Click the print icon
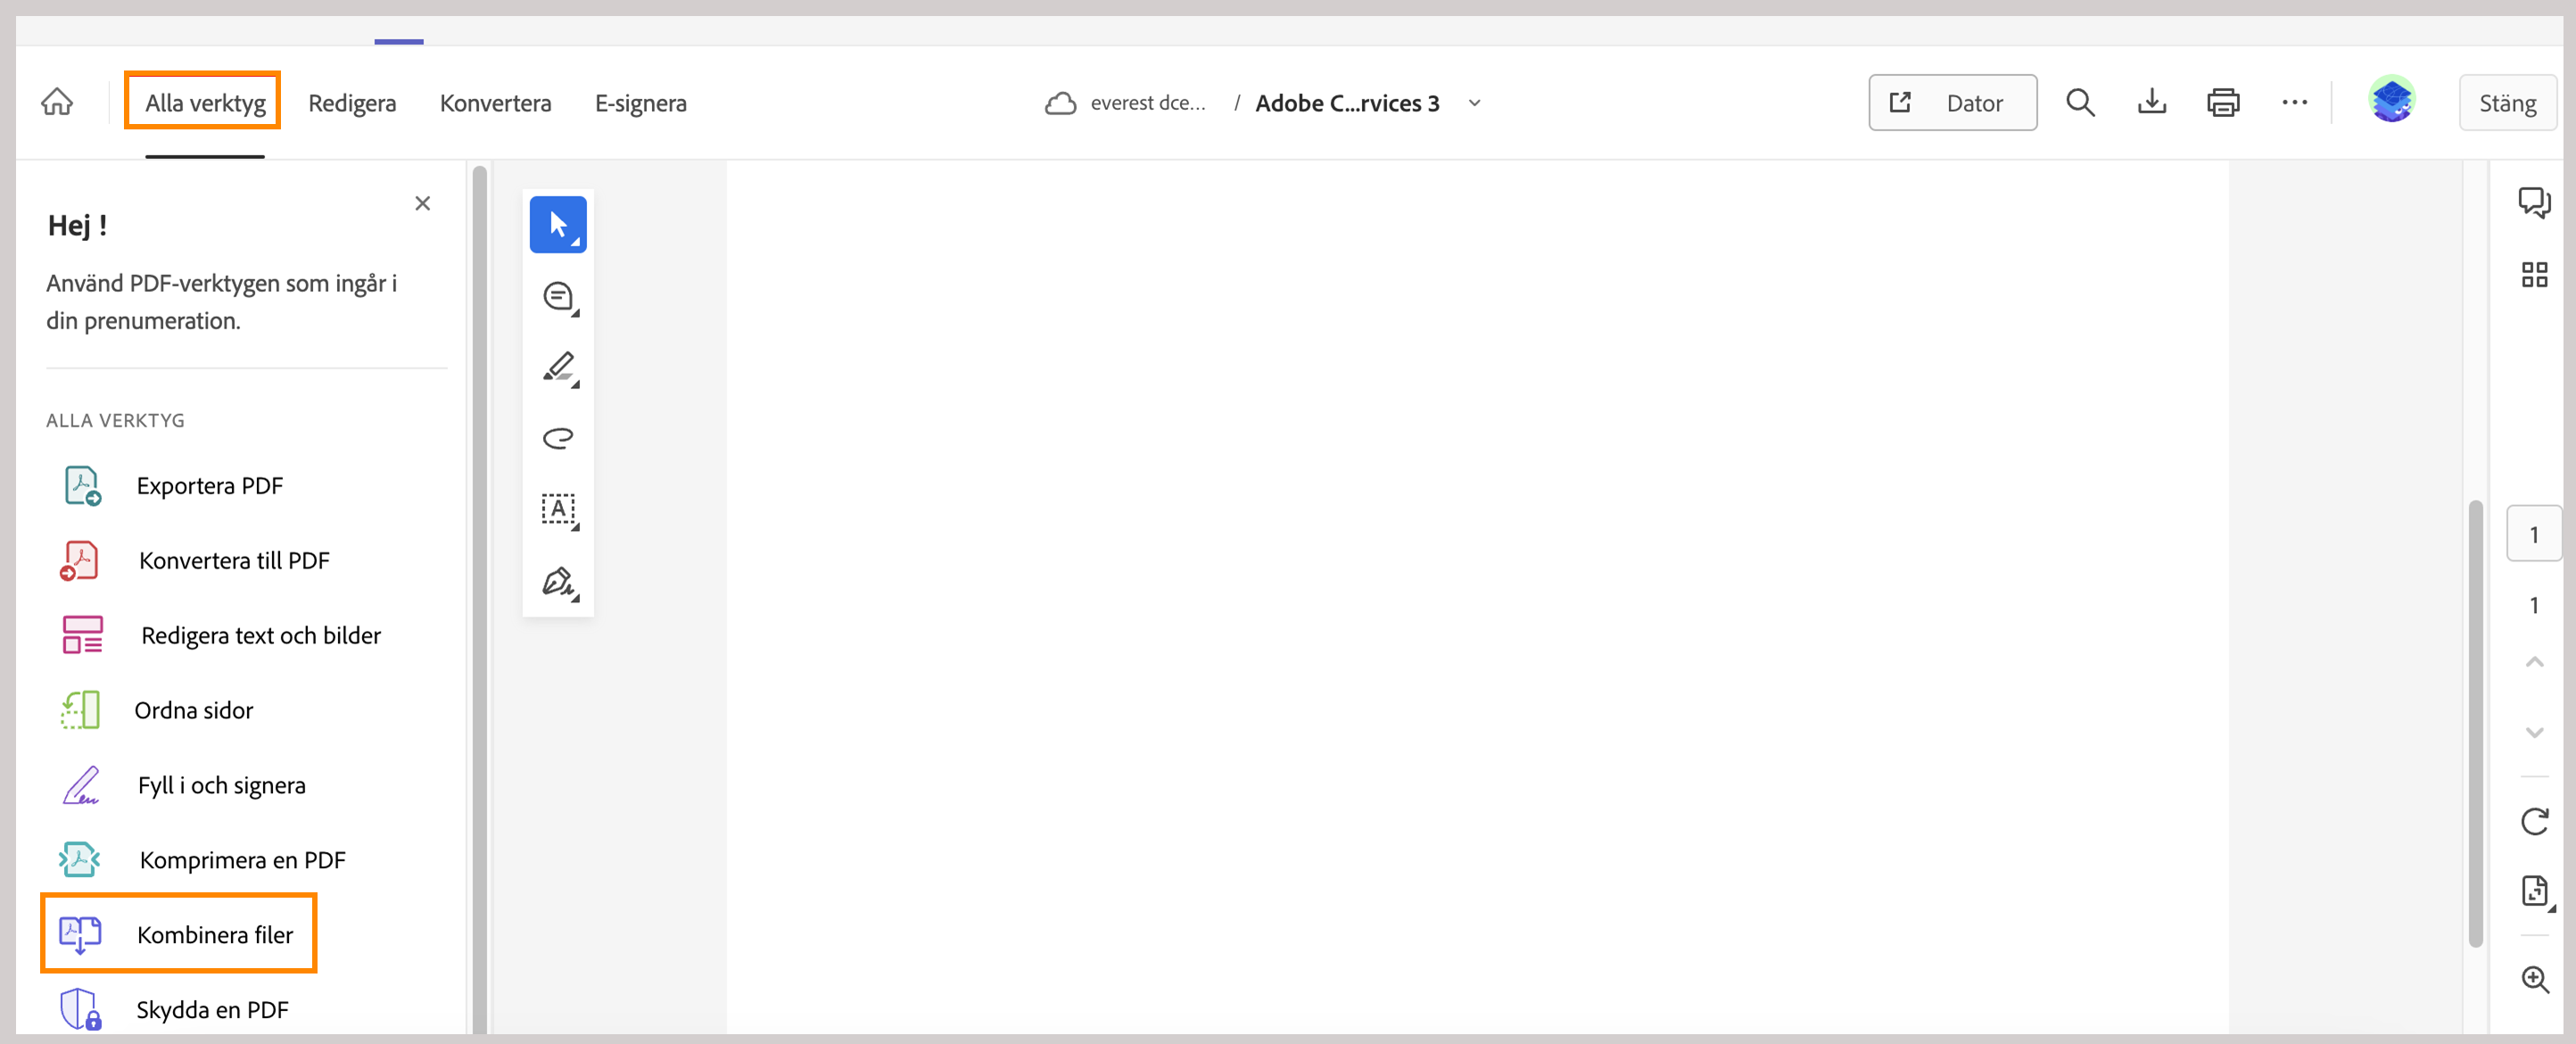 click(x=2223, y=102)
